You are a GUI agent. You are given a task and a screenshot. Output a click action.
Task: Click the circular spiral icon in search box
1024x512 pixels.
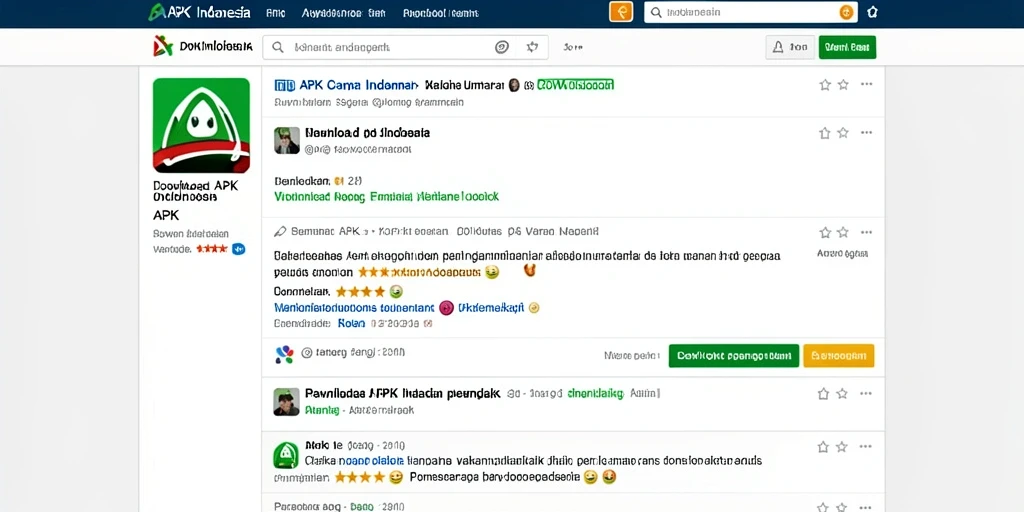click(x=502, y=47)
